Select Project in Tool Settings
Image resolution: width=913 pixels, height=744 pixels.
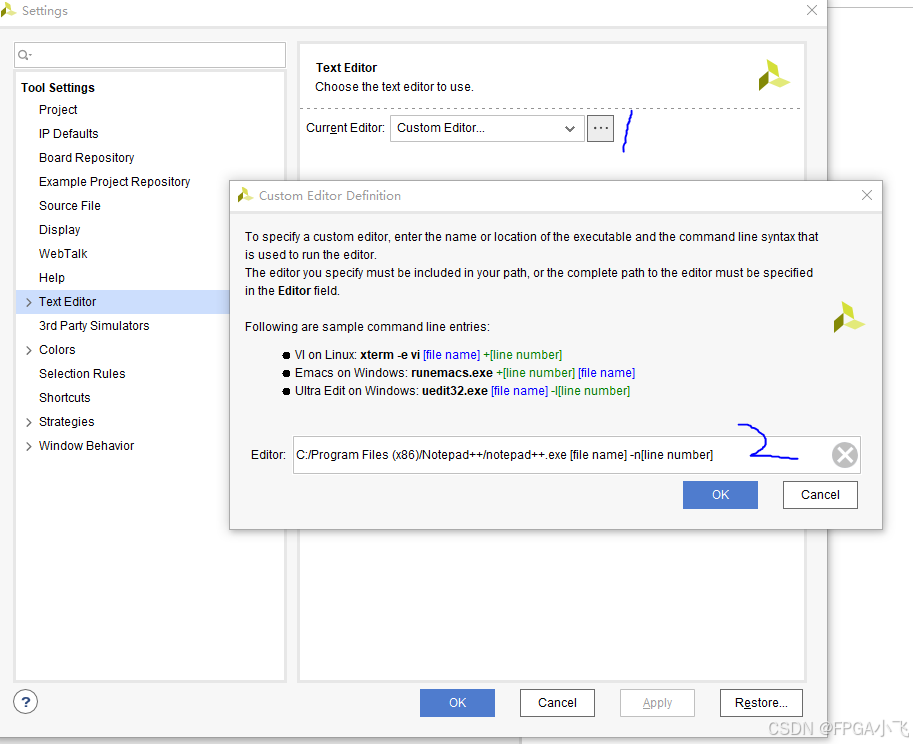click(x=58, y=110)
